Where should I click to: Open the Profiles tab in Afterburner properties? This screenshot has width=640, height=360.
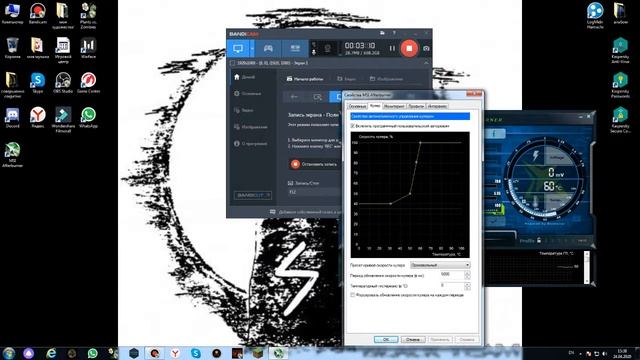click(416, 106)
